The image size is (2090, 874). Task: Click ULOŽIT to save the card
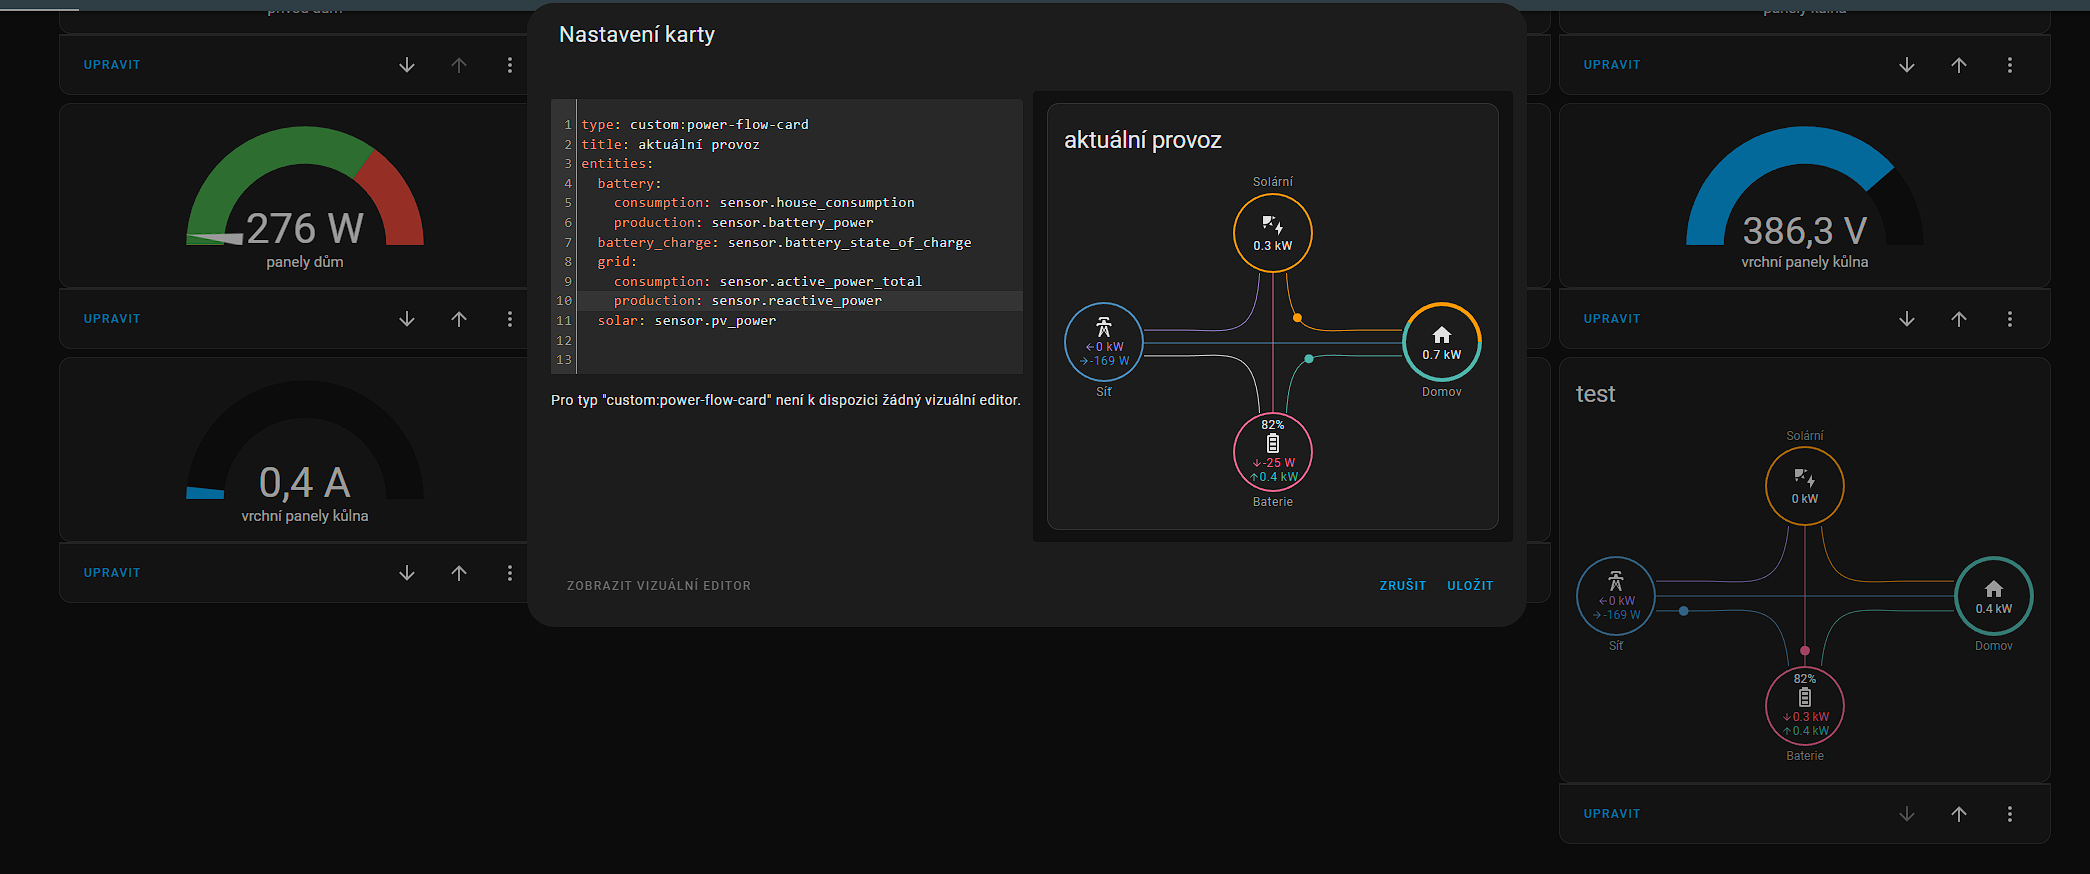(x=1470, y=586)
